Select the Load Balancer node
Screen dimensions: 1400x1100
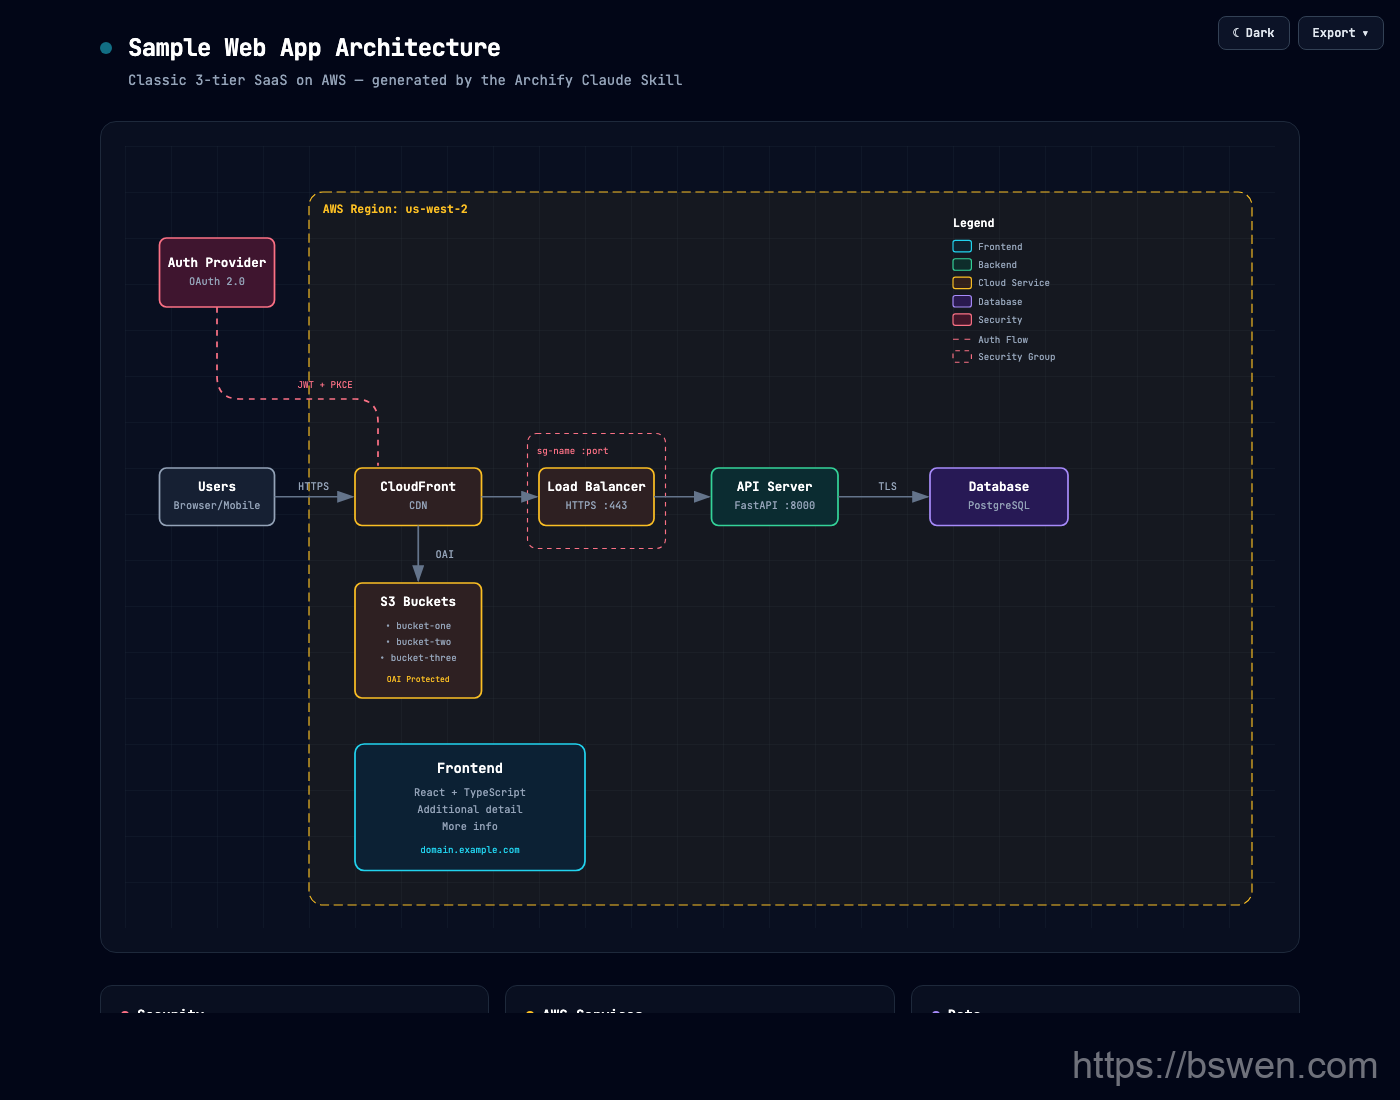(596, 496)
